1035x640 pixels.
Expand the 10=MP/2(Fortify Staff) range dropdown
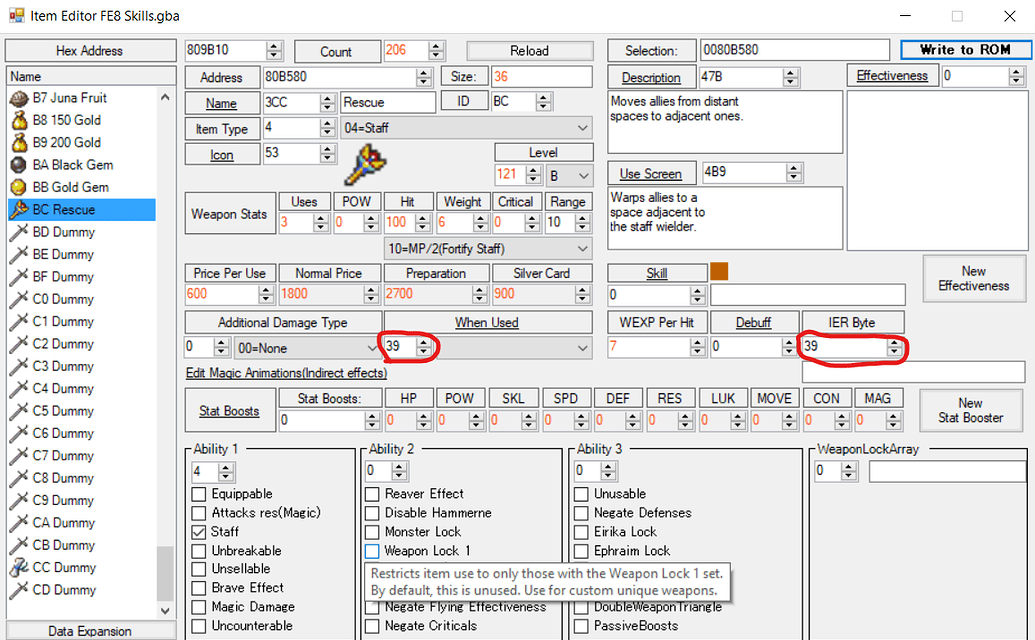[488, 249]
